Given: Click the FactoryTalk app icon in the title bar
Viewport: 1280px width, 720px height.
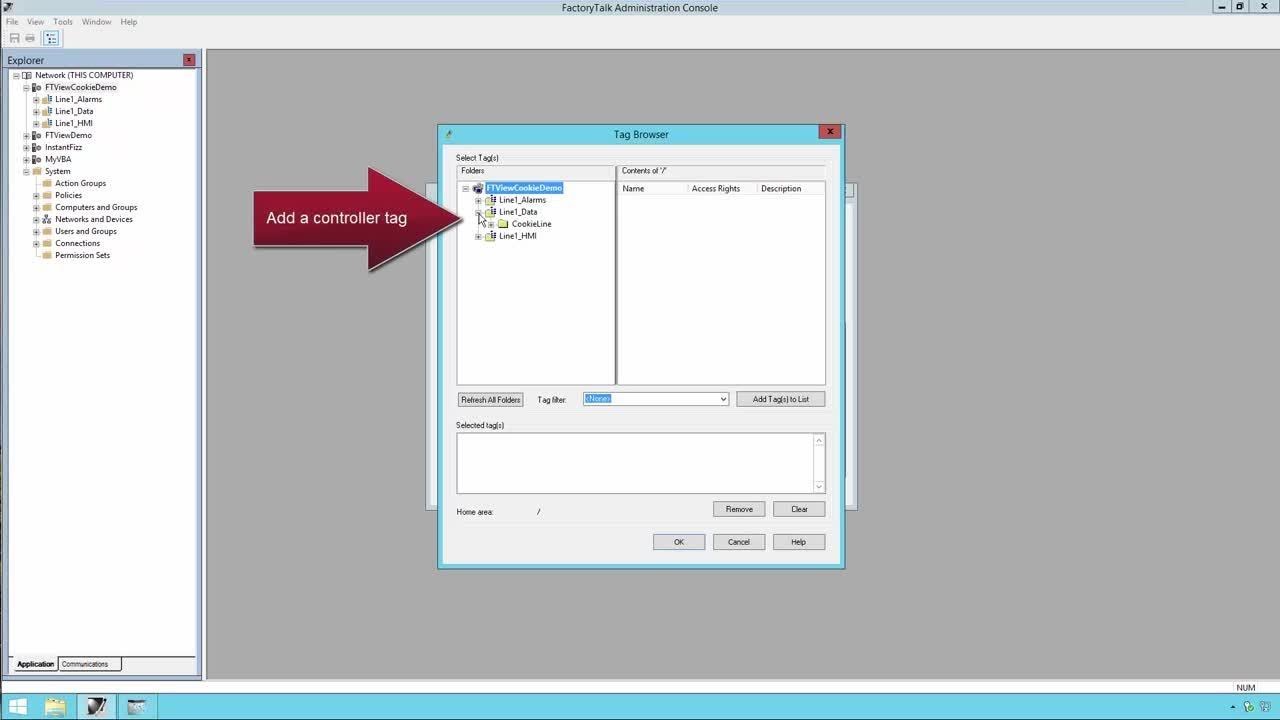Looking at the screenshot, I should pyautogui.click(x=8, y=7).
